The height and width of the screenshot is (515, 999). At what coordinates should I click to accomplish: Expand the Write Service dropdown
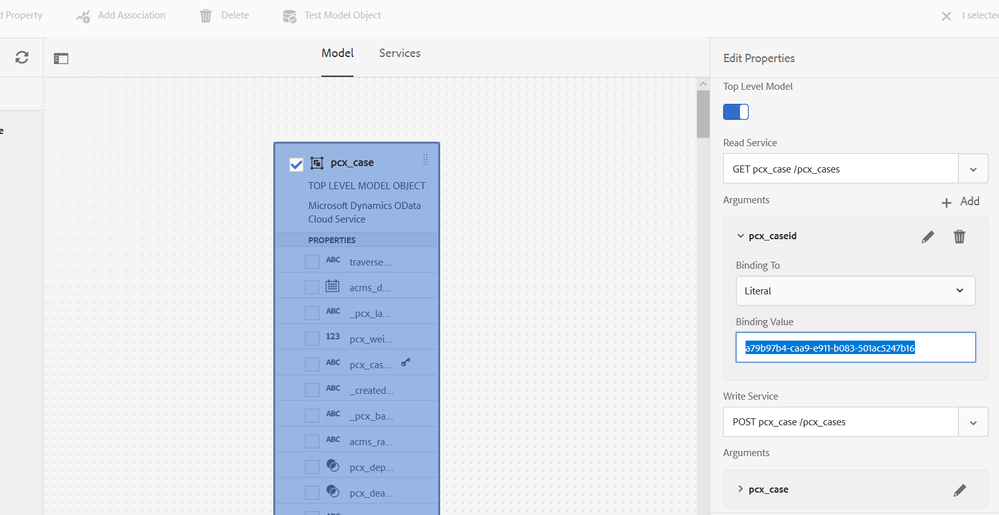(x=972, y=422)
